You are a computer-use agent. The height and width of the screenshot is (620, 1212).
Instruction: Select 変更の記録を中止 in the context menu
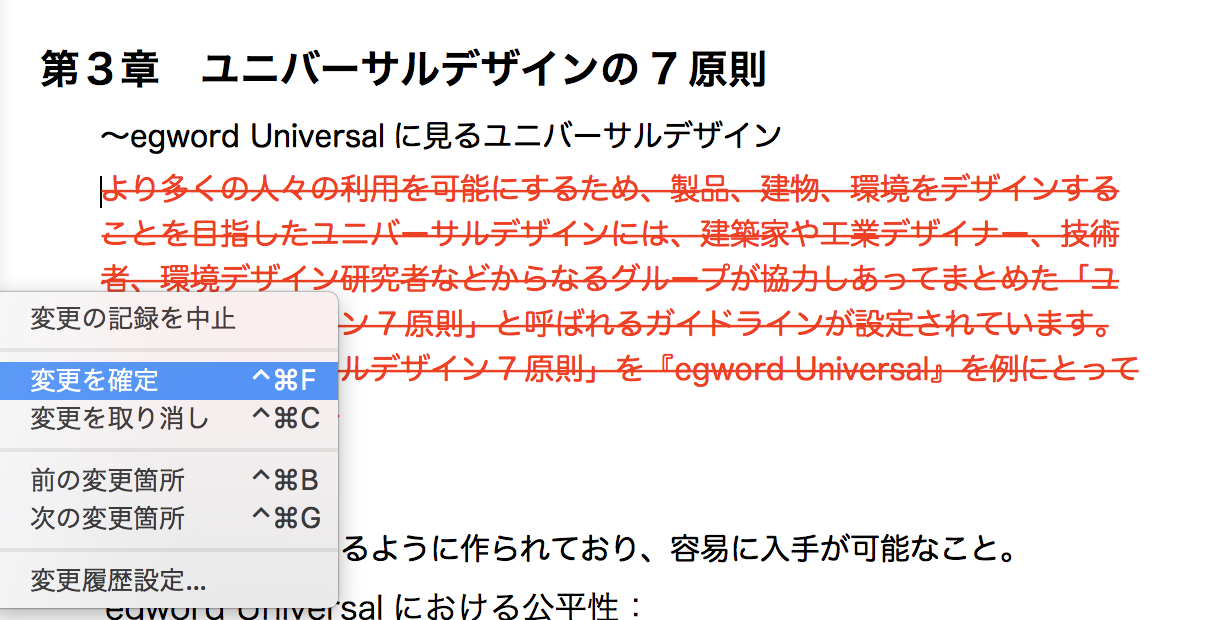click(133, 320)
